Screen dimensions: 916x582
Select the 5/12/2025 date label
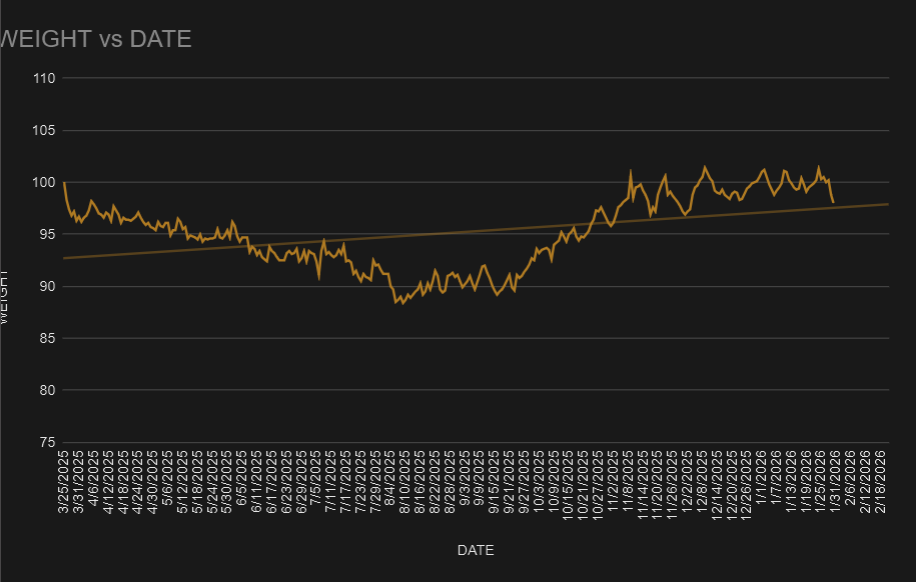(182, 481)
